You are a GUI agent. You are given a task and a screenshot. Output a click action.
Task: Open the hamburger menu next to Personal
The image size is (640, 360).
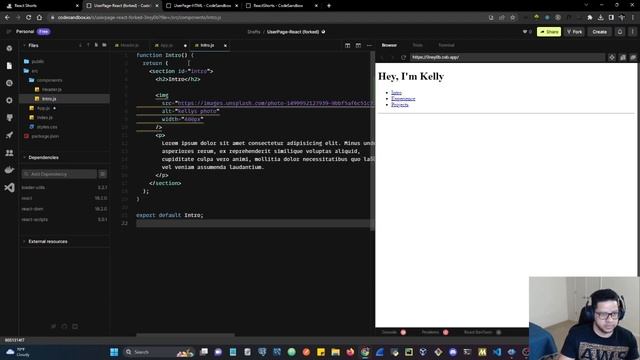click(9, 31)
